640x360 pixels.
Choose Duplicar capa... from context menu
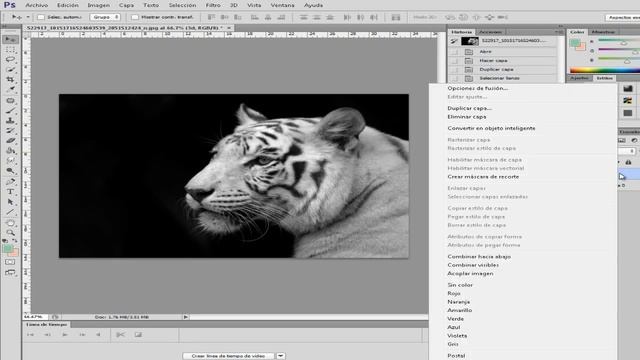[x=469, y=108]
